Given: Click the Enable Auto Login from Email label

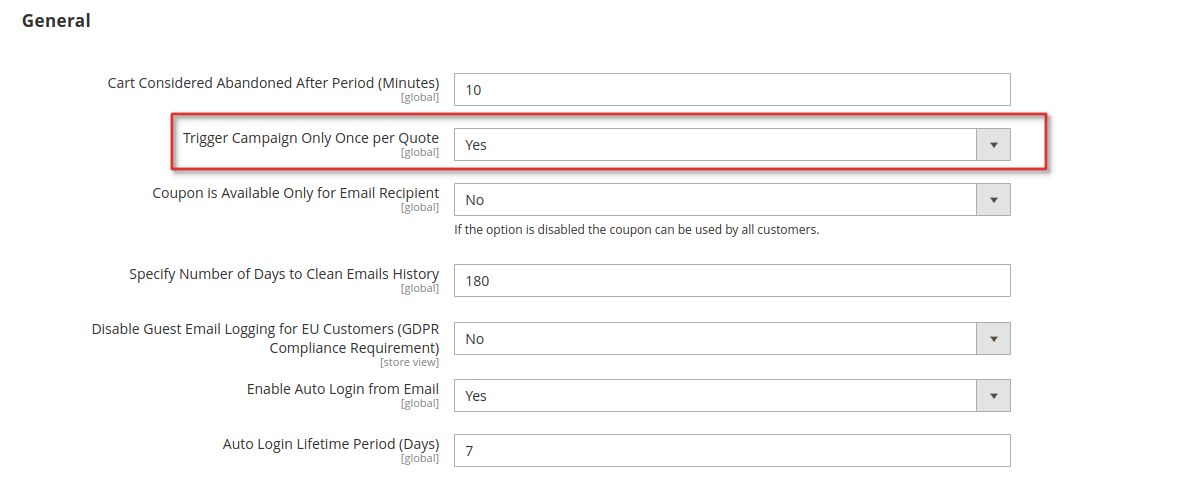Looking at the screenshot, I should [x=343, y=390].
